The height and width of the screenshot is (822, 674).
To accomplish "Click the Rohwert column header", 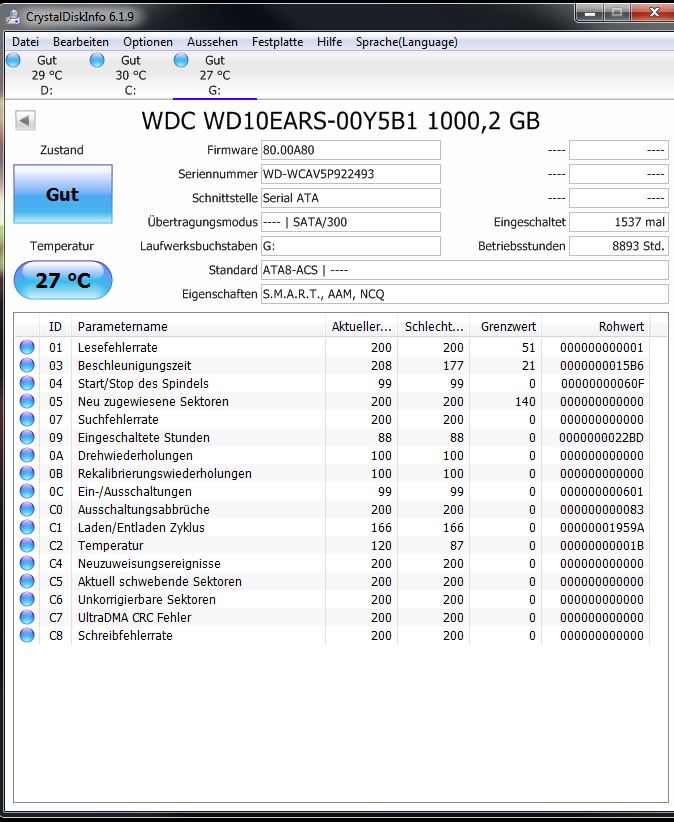I will pyautogui.click(x=596, y=326).
